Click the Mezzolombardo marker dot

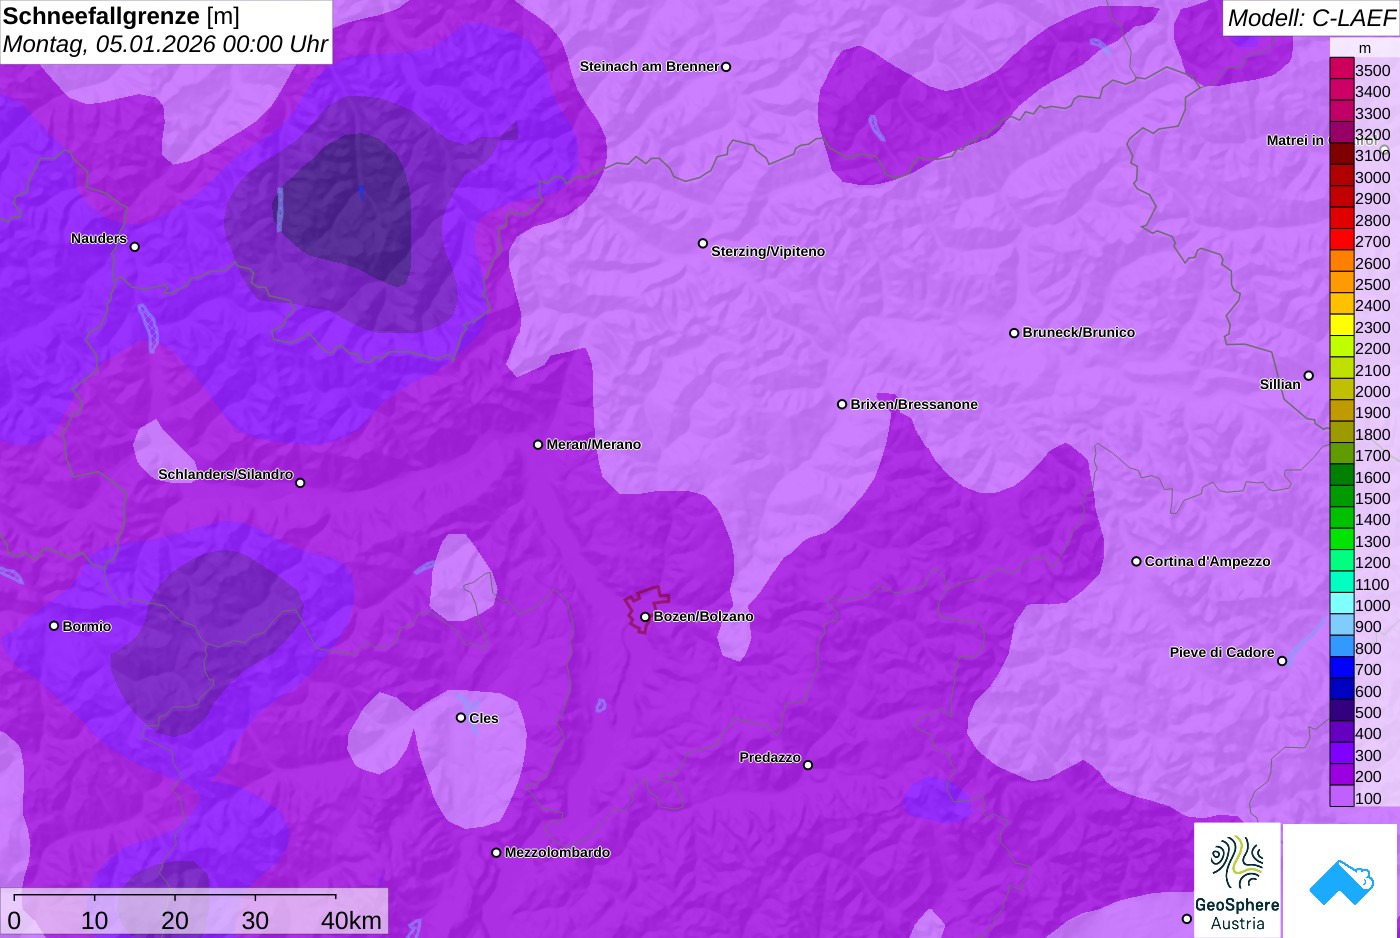(496, 853)
